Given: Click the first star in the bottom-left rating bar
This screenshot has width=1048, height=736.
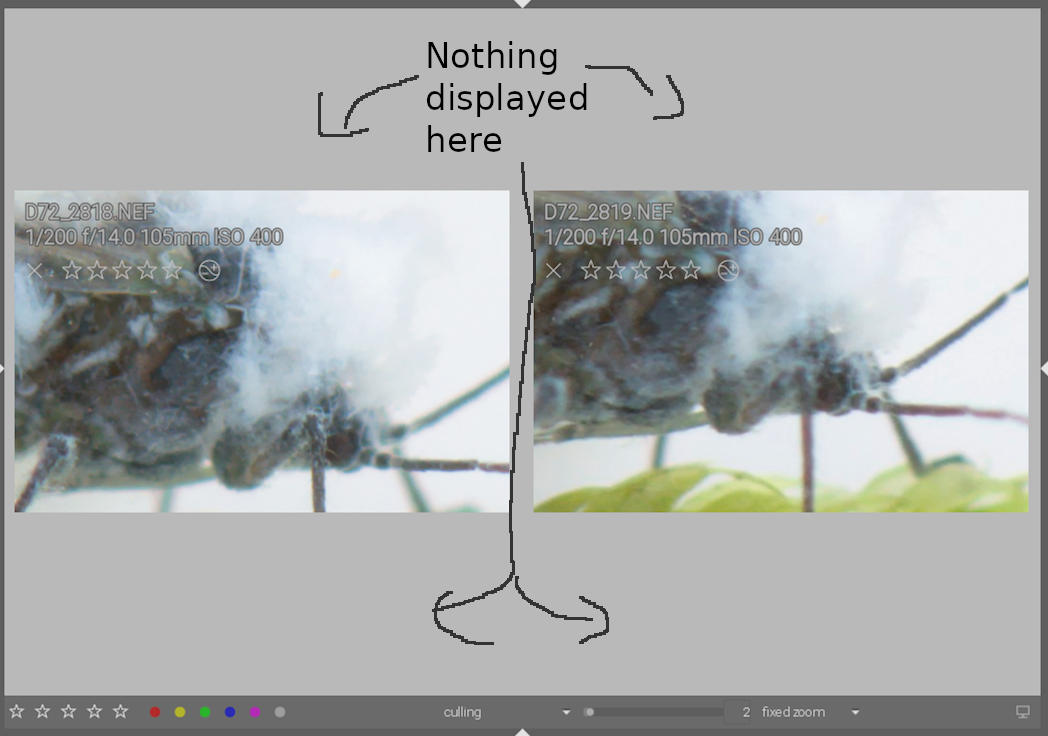Looking at the screenshot, I should tap(16, 711).
